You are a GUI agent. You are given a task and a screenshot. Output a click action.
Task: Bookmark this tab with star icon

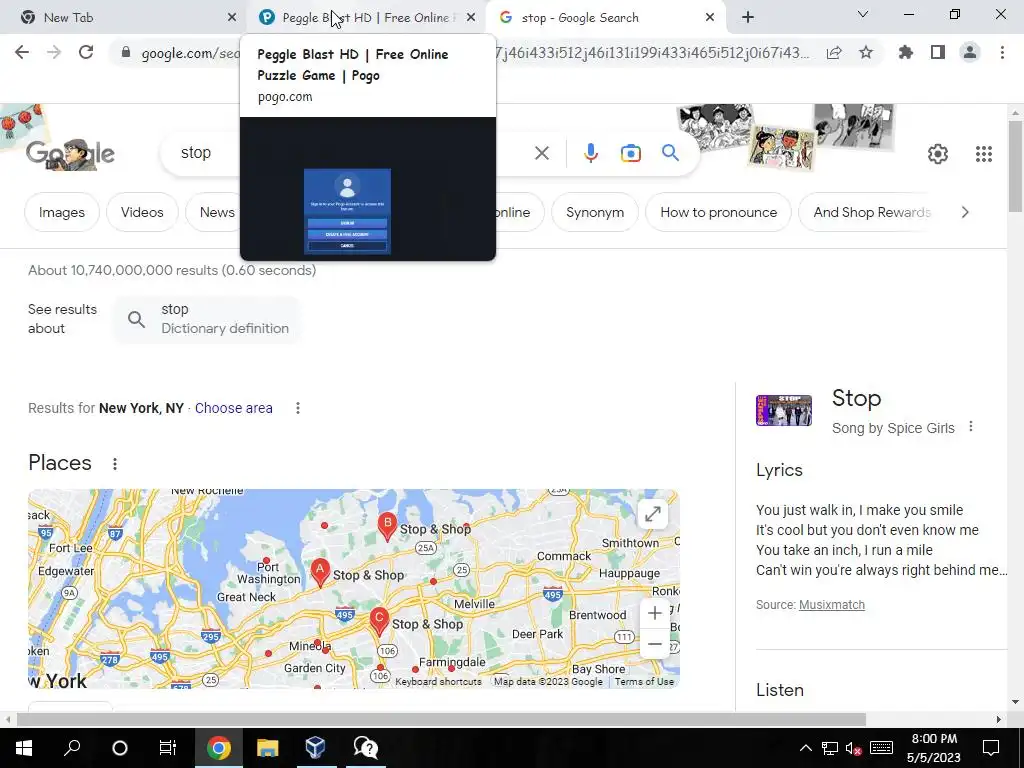pos(866,53)
